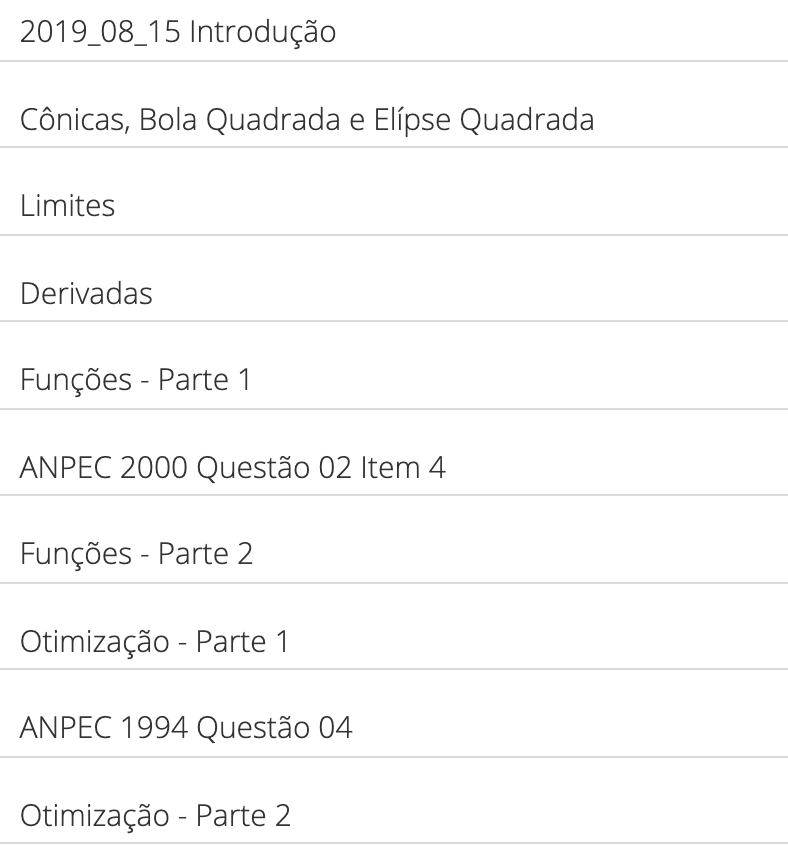Open the 2019_08_15 Introdução entry
This screenshot has height=866, width=788.
(x=394, y=31)
